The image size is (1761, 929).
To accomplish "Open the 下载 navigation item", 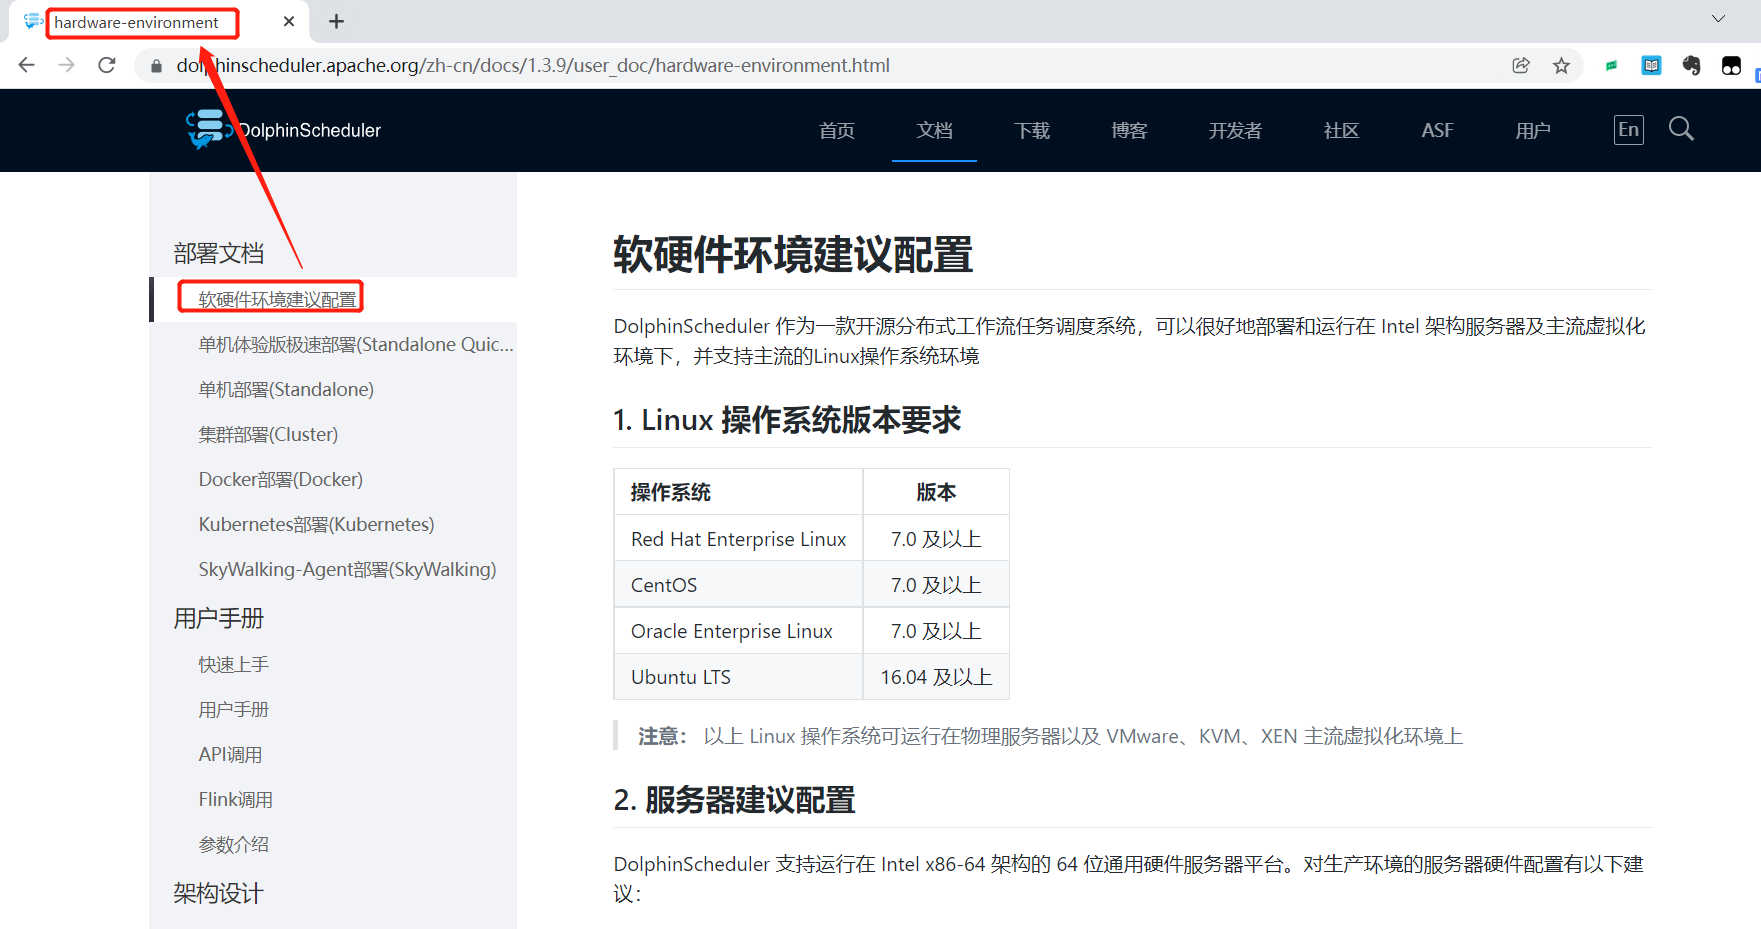I will click(x=1032, y=131).
